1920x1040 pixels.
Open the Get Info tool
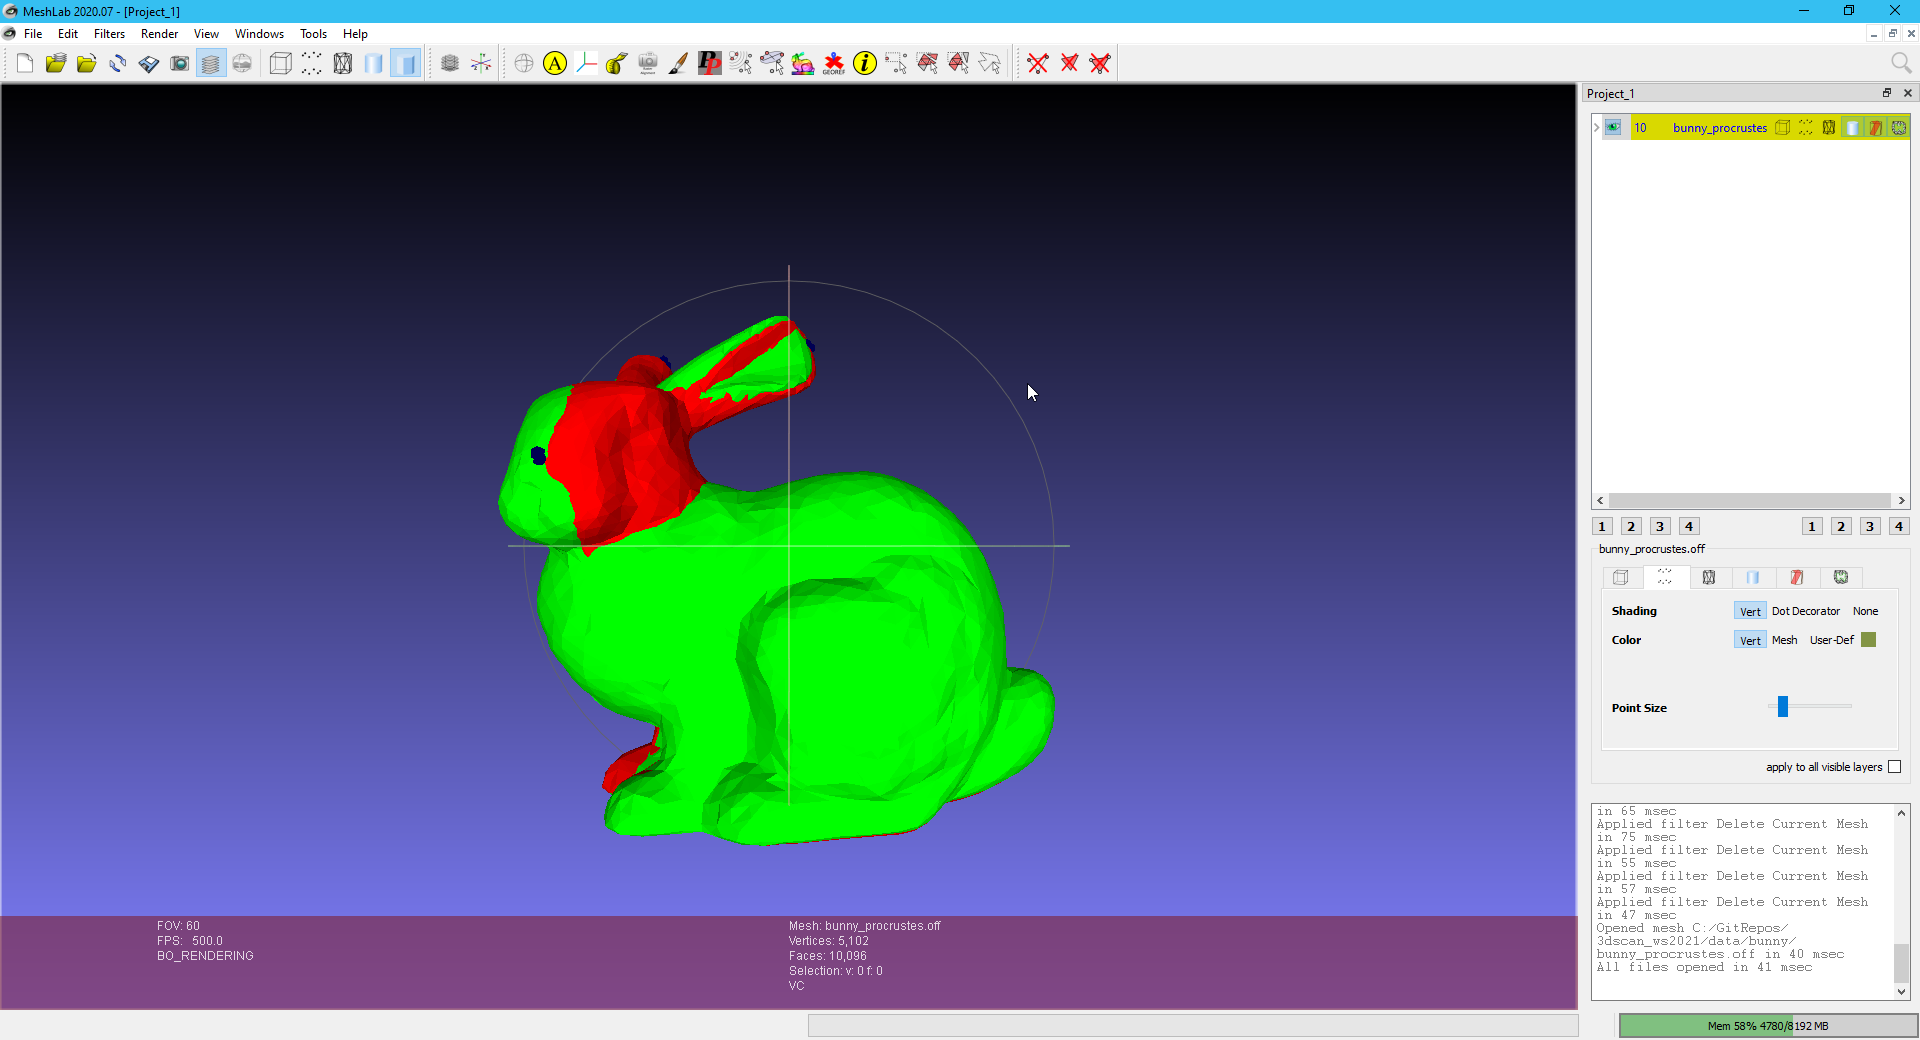point(864,64)
